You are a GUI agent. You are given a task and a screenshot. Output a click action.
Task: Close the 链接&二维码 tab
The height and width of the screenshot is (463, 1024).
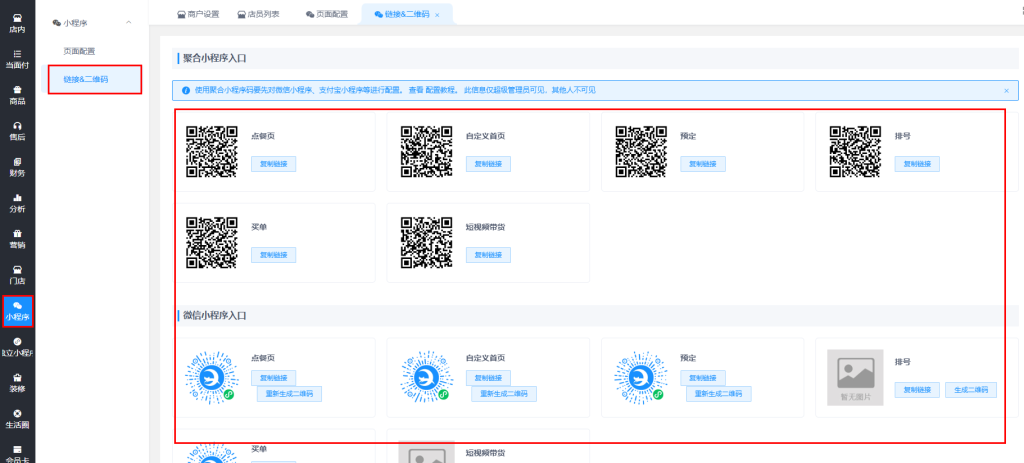click(437, 15)
